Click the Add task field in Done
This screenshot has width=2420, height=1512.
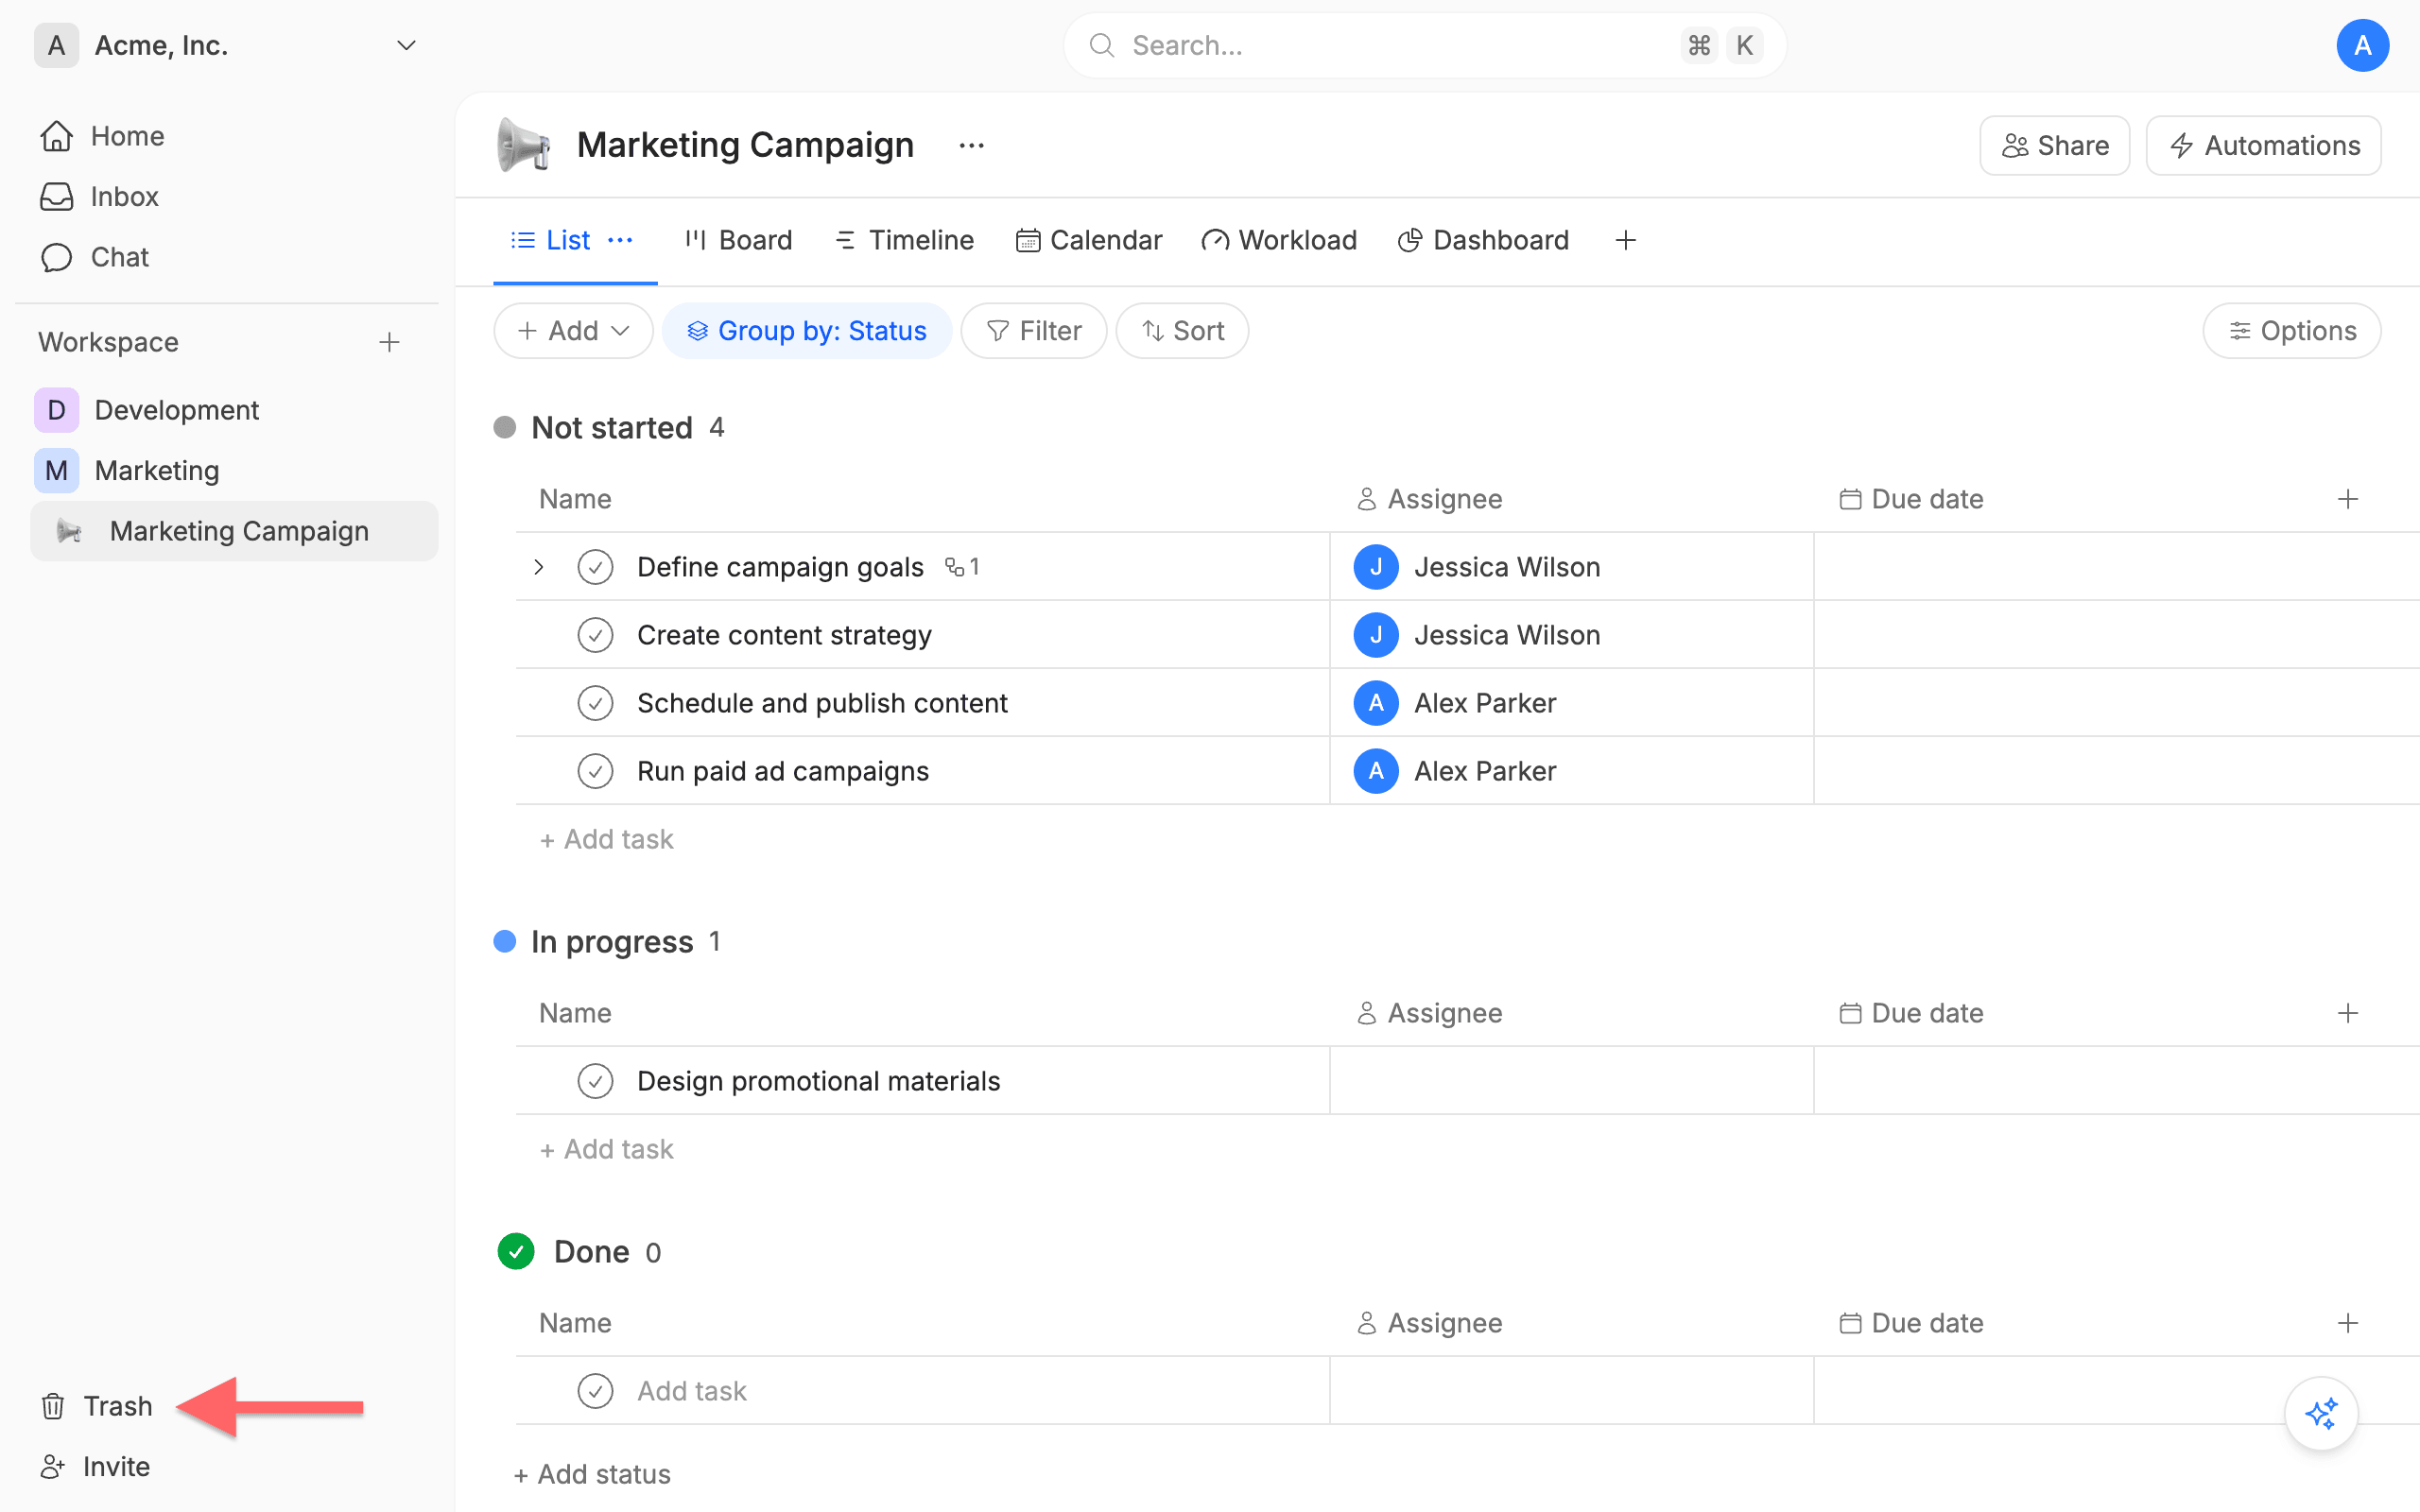click(692, 1391)
